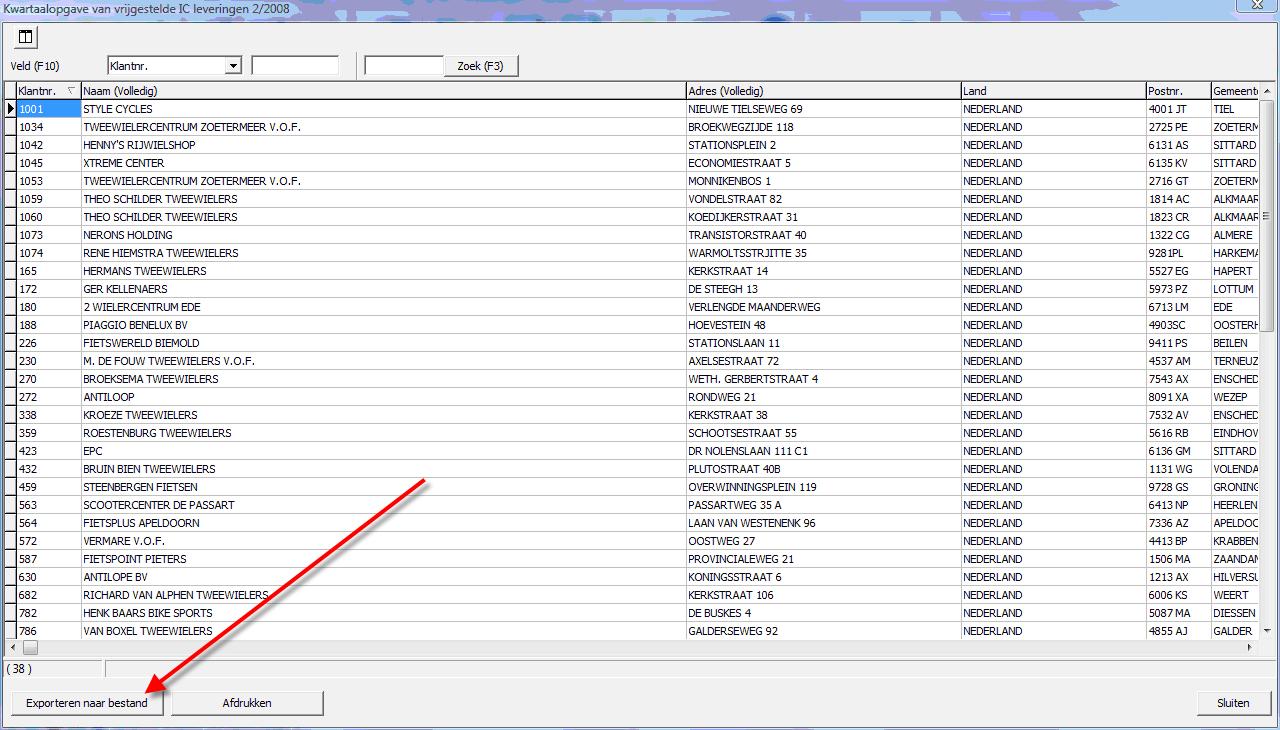Viewport: 1280px width, 730px height.
Task: Click VAN BOXEL TWEEWIELERS cell
Action: point(383,631)
